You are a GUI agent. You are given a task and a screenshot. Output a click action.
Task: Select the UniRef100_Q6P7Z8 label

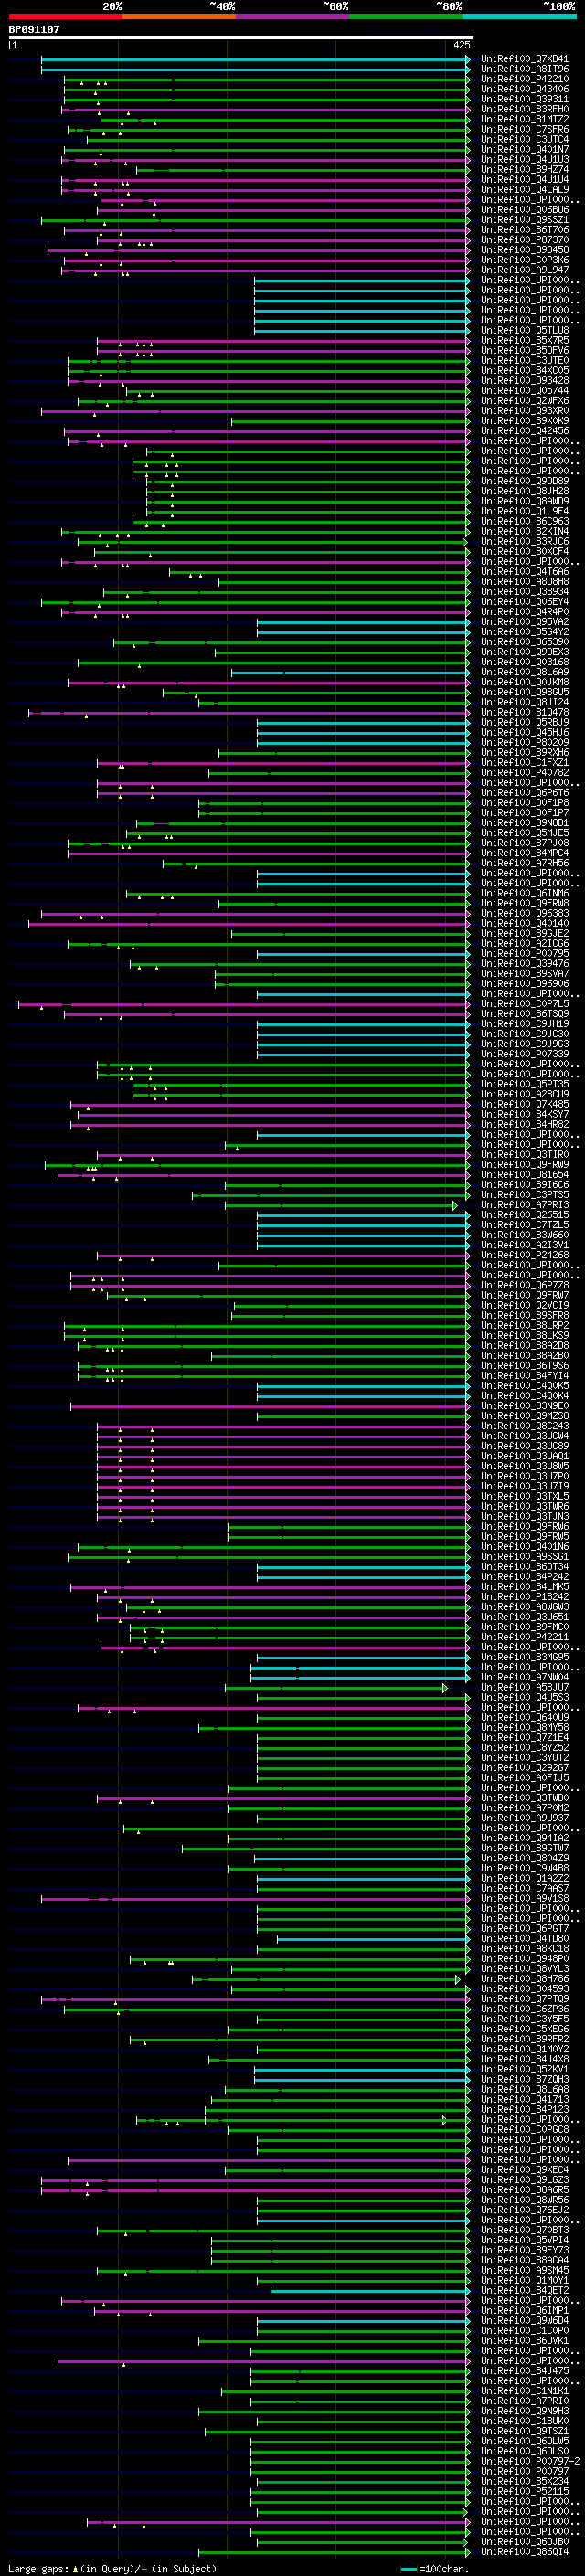point(524,1285)
